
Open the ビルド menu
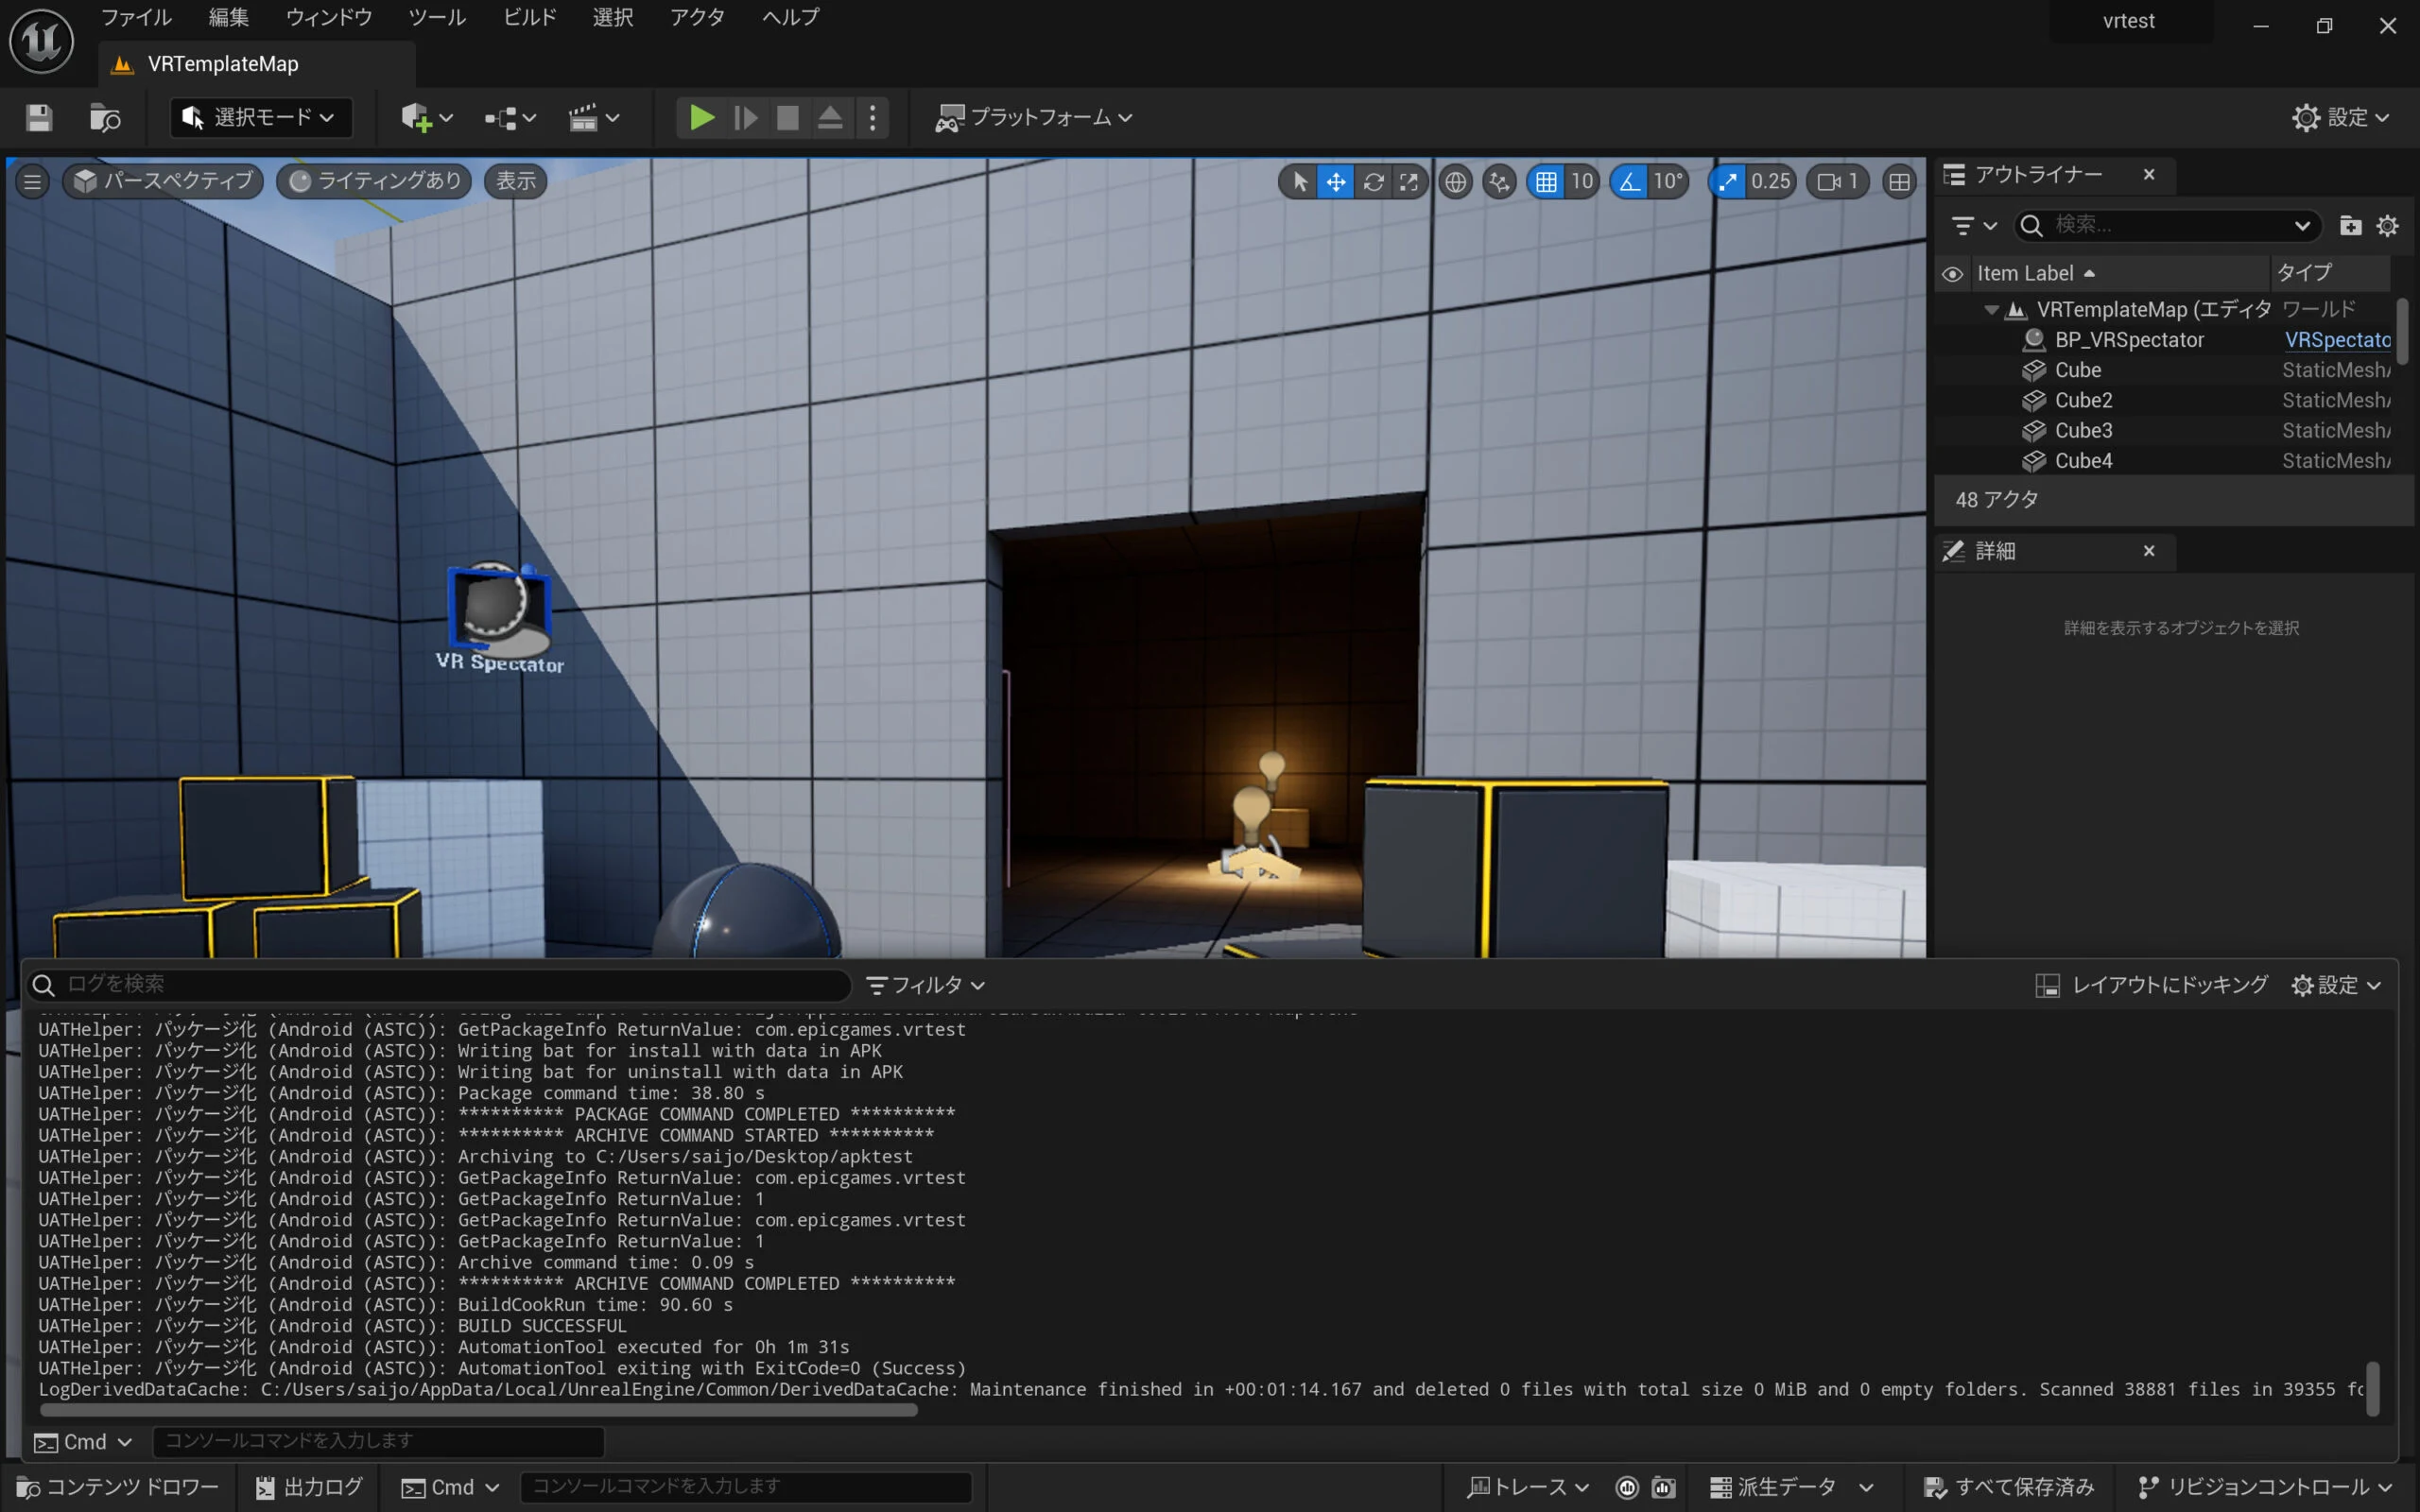click(529, 17)
